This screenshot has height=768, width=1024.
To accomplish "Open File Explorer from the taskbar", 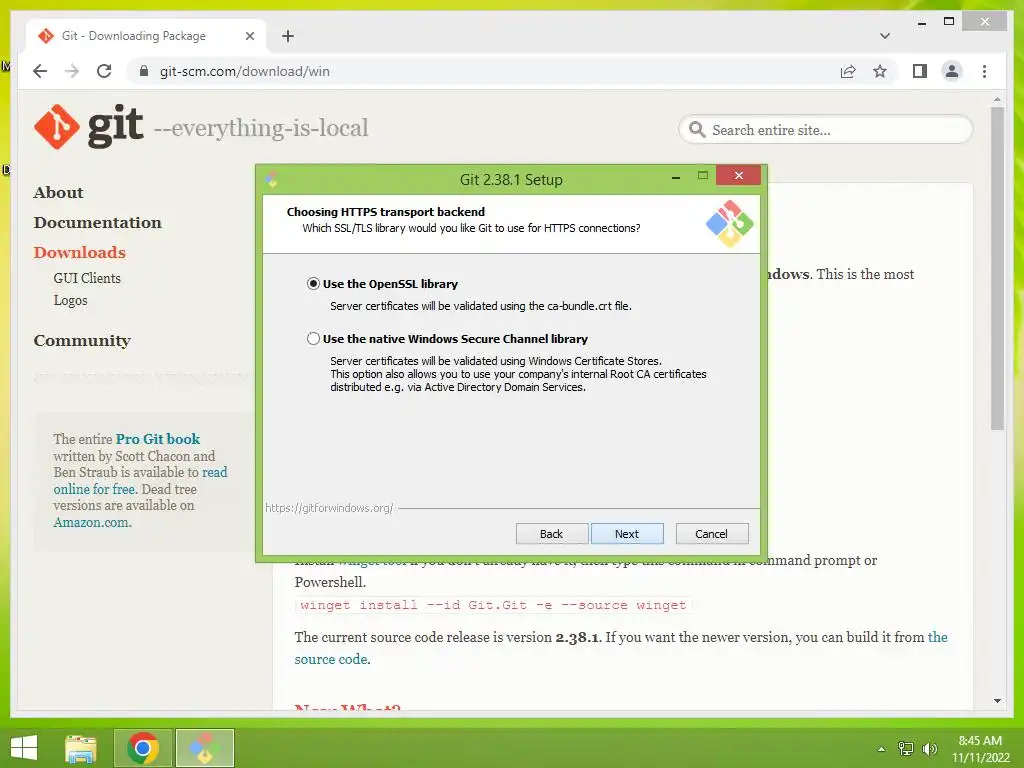I will [81, 748].
